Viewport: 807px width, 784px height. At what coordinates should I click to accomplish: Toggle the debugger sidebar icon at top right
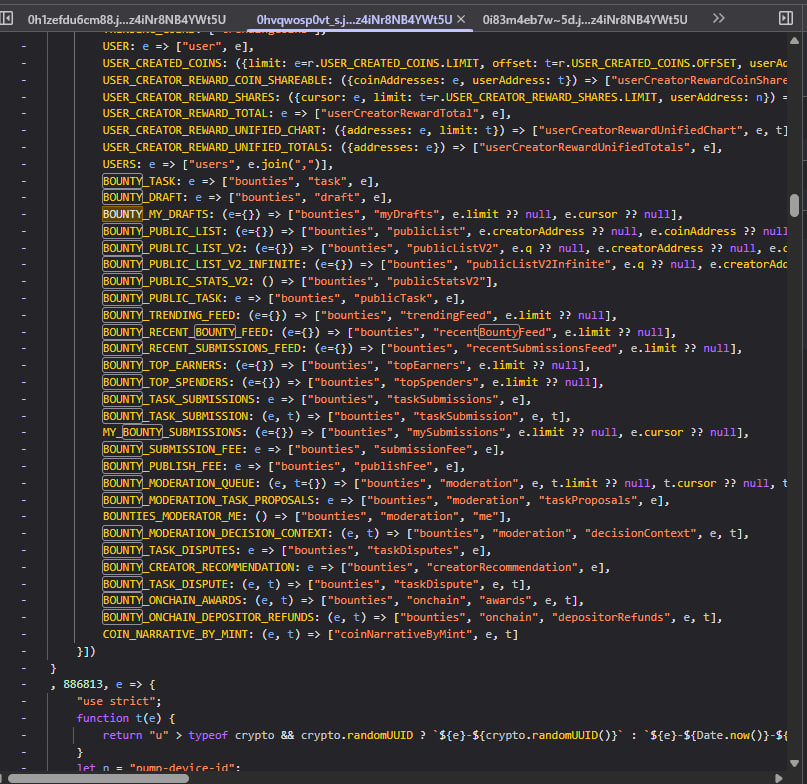coord(785,19)
